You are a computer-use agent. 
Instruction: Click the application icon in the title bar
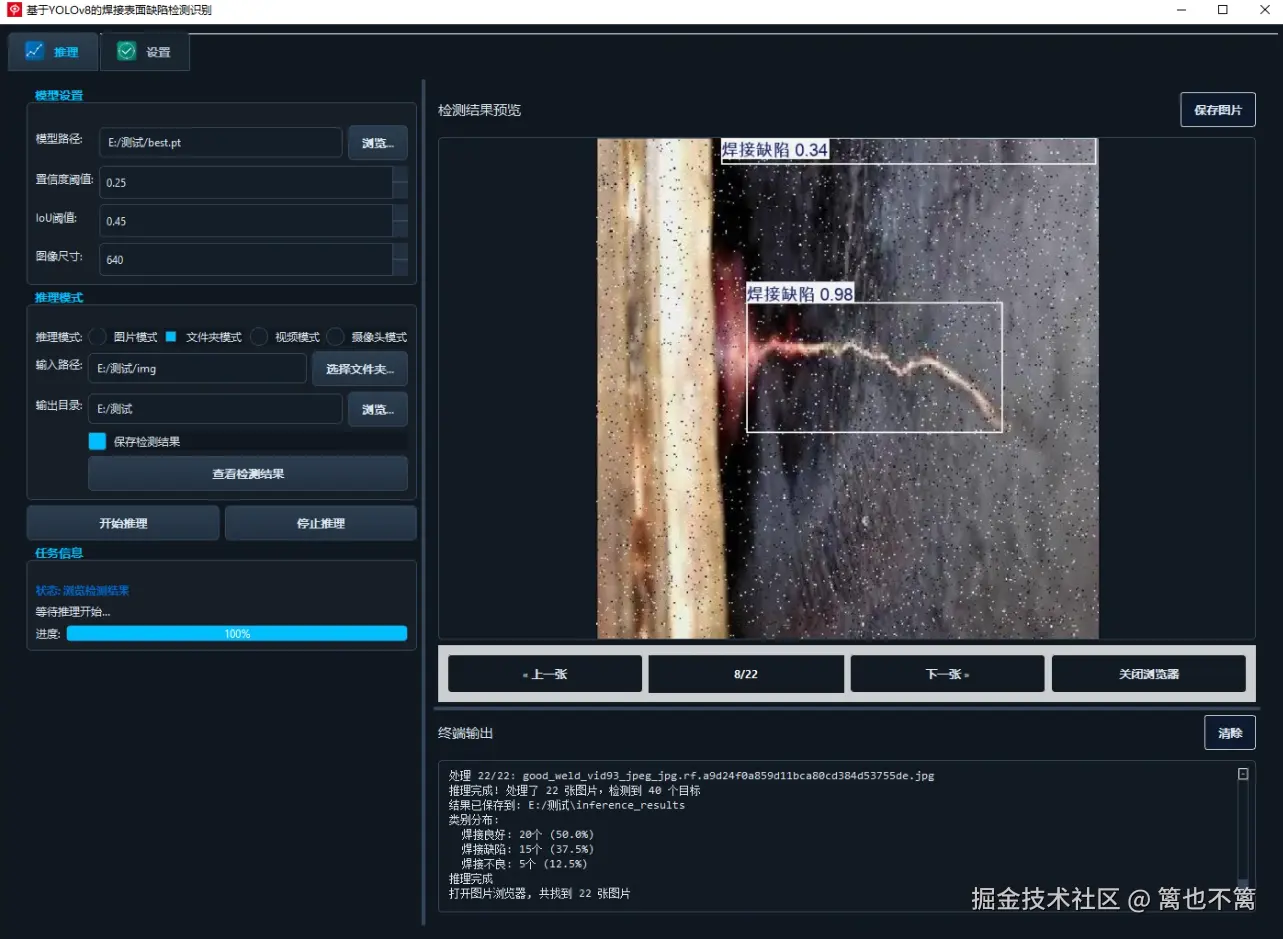tap(12, 10)
